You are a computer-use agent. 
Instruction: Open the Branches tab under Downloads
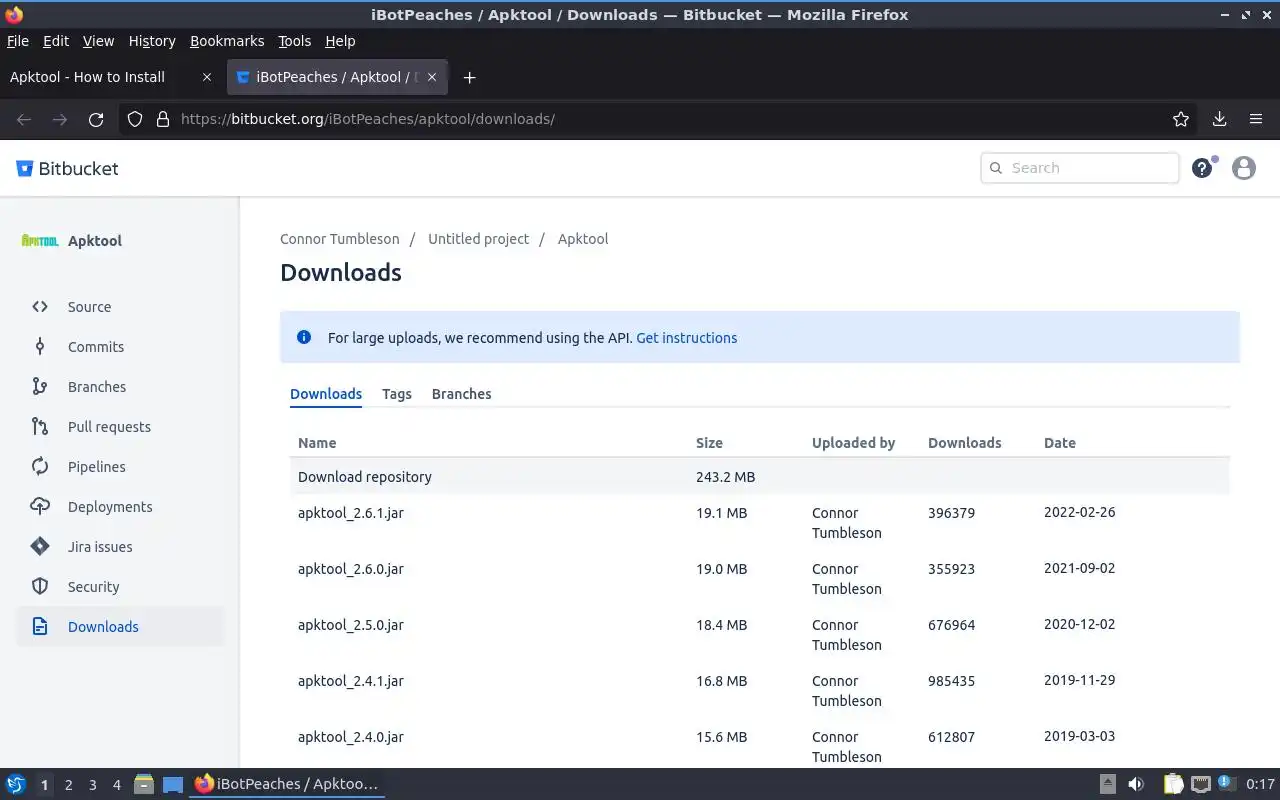[x=461, y=394]
